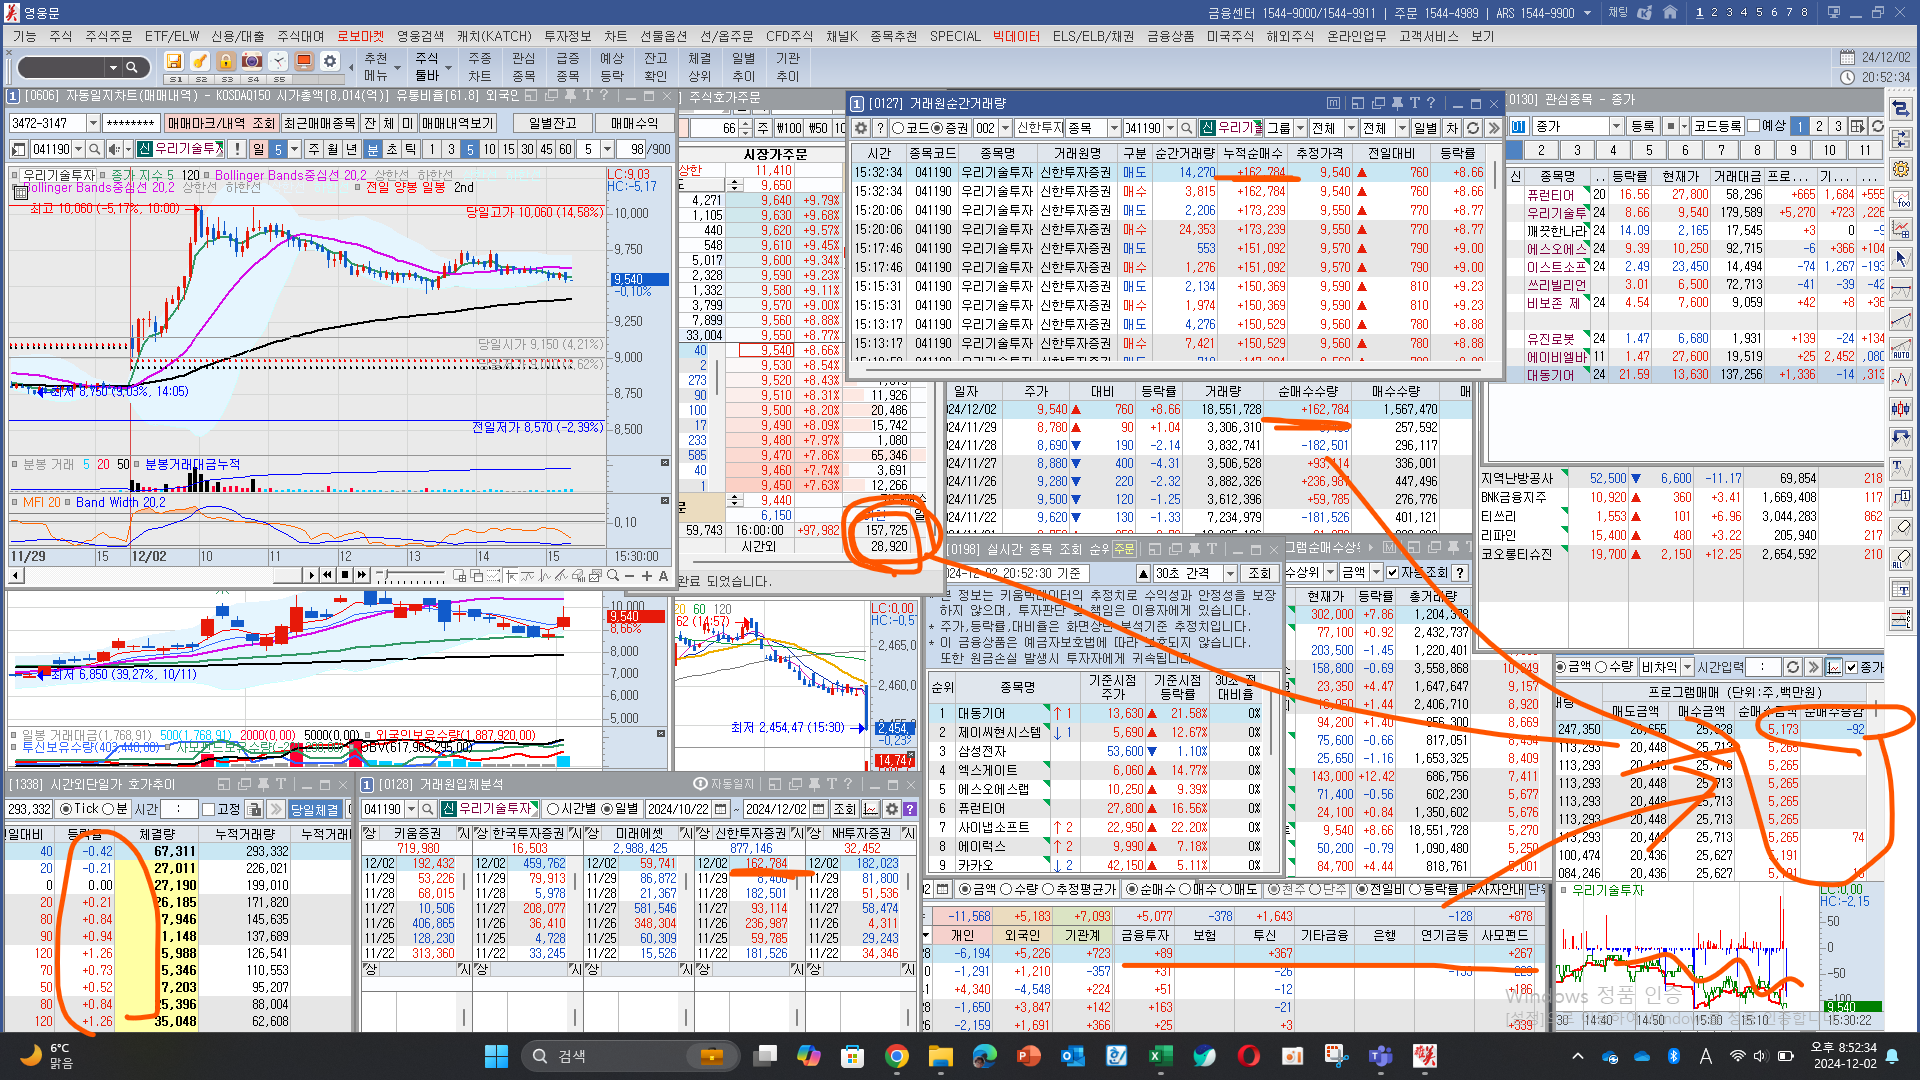Click the help question mark in window 0127 toolbar
Screen dimensions: 1920x1080
(x=880, y=128)
